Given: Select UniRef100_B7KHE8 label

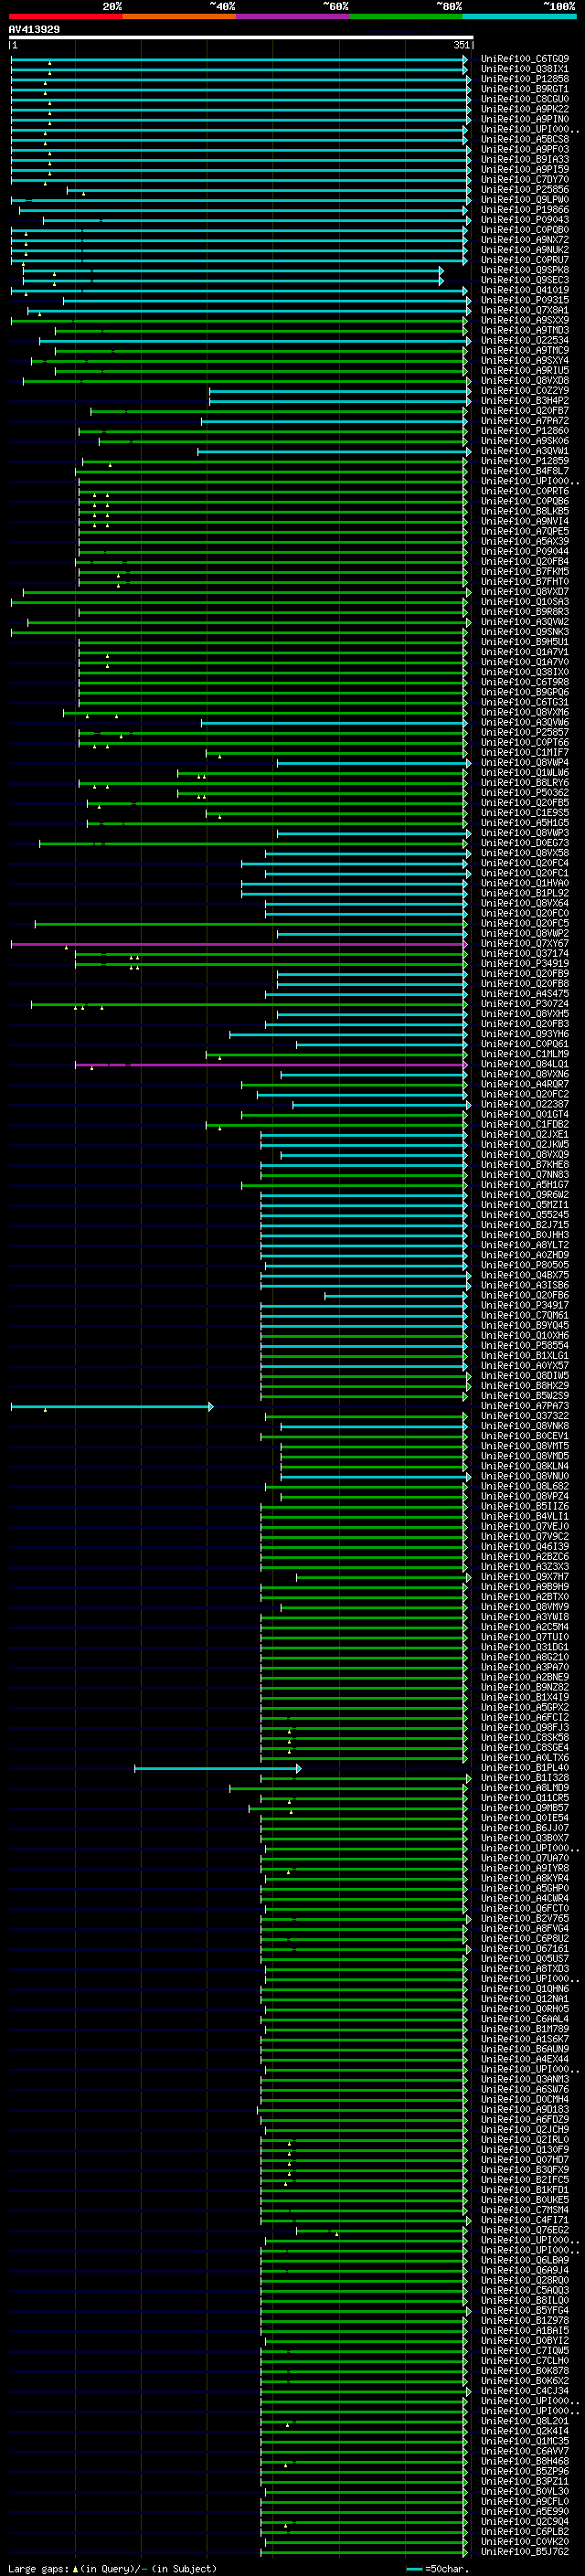Looking at the screenshot, I should pos(525,1165).
